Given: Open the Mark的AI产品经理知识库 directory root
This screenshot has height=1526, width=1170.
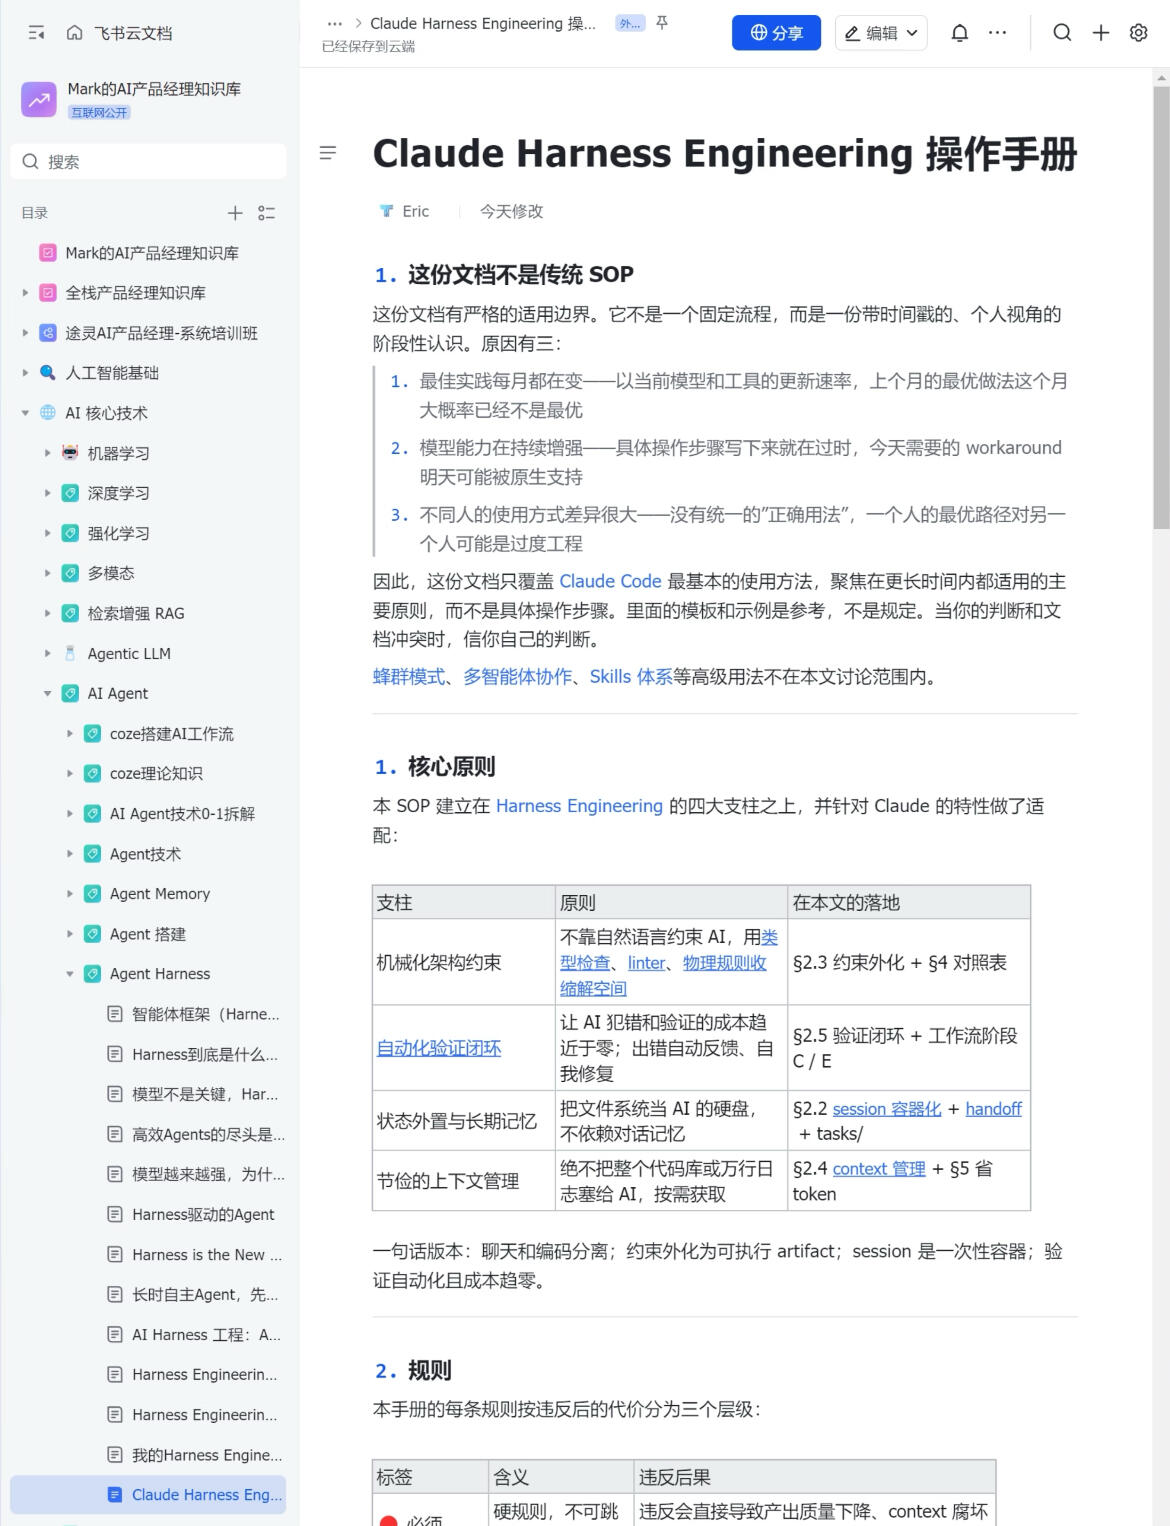Looking at the screenshot, I should click(152, 253).
